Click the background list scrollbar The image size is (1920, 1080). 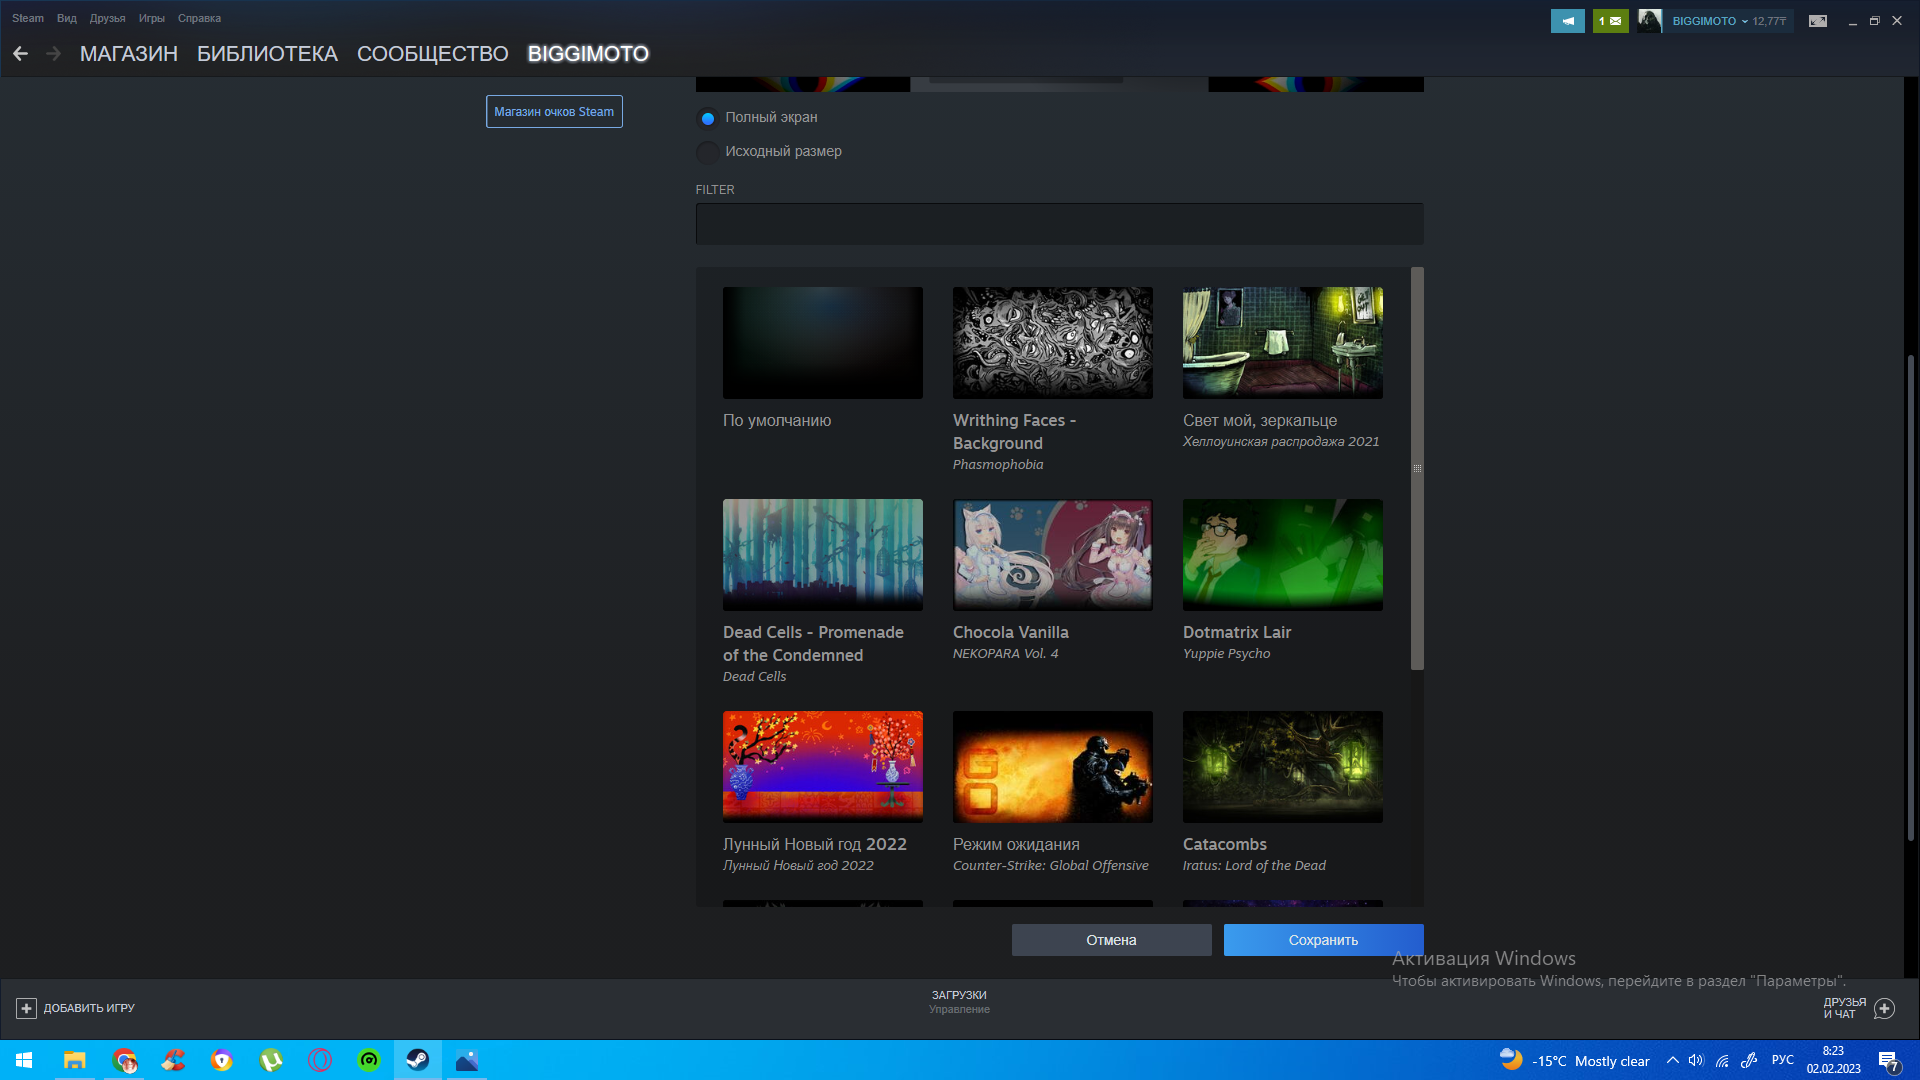click(1417, 468)
